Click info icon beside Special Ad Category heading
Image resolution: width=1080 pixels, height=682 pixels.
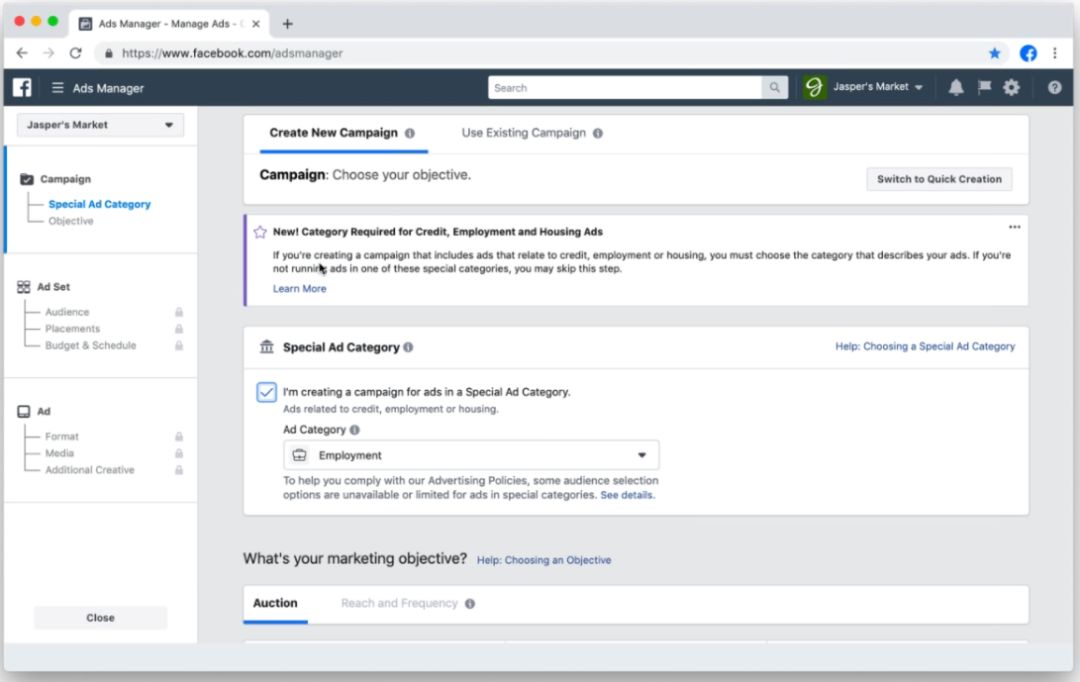point(408,348)
